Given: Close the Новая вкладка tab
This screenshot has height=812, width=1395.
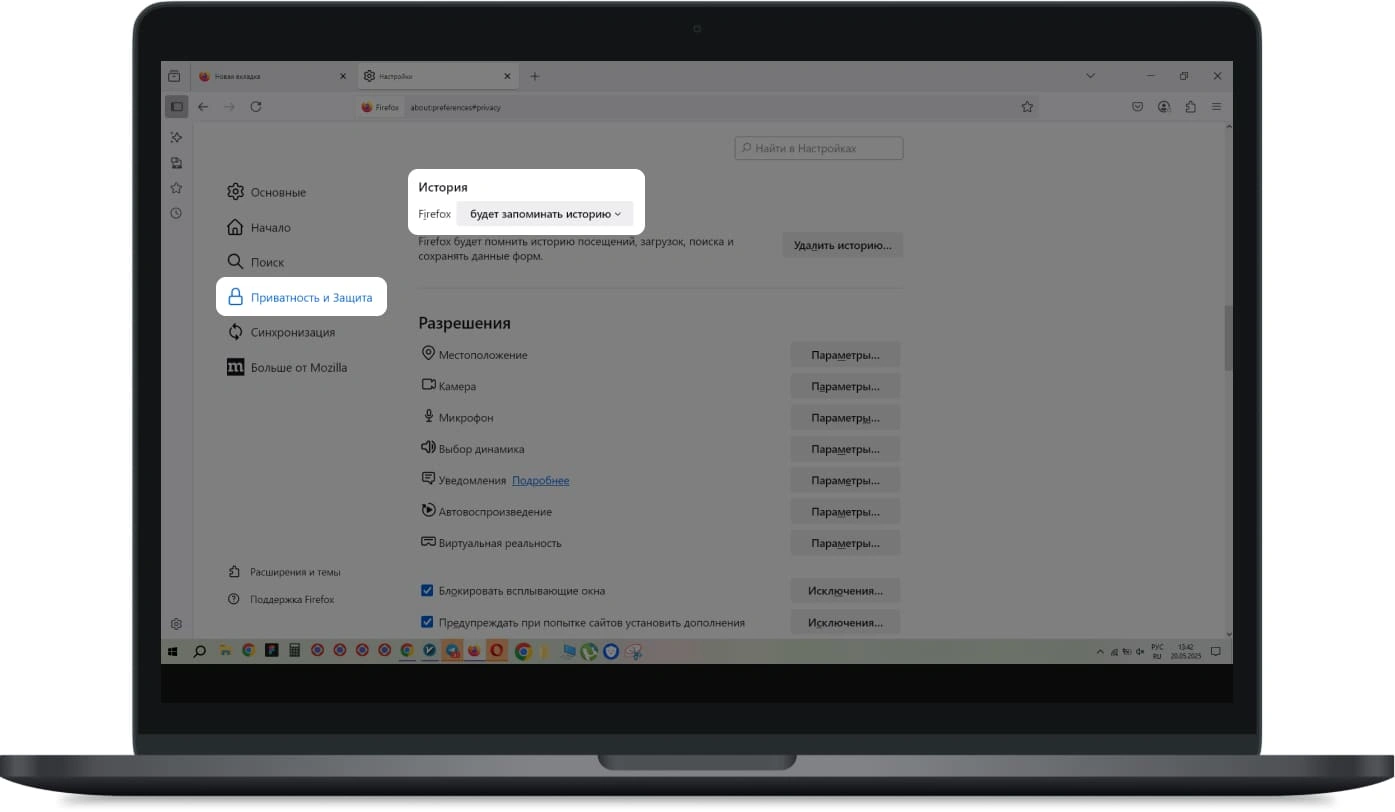Looking at the screenshot, I should click(x=343, y=76).
